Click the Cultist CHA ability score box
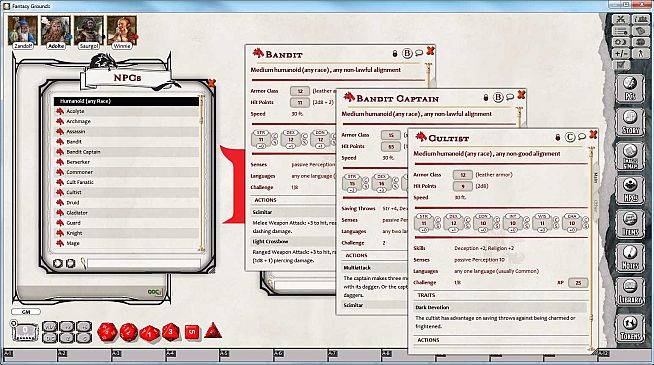This screenshot has height=365, width=654. click(x=572, y=223)
